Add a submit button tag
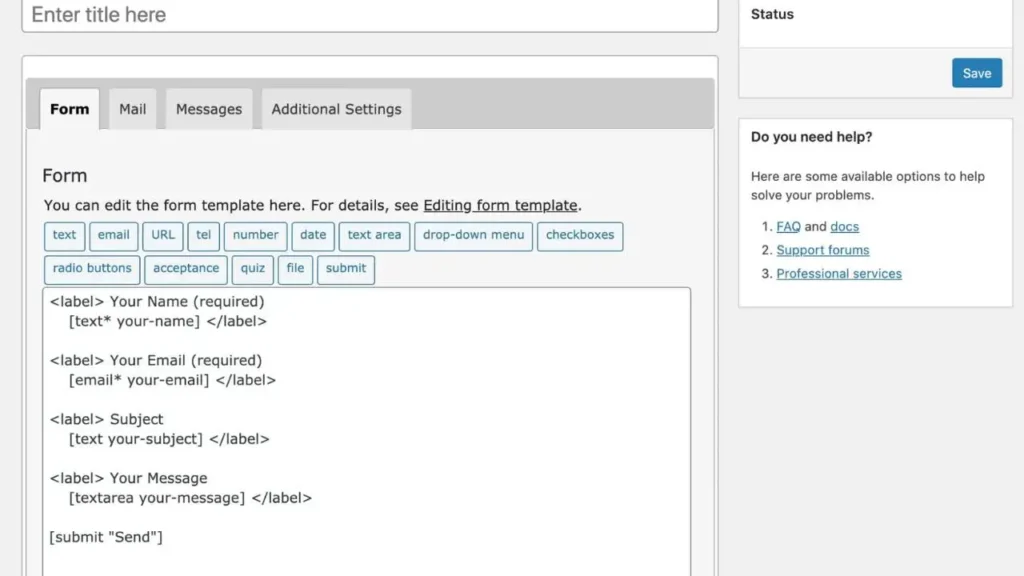1024x576 pixels. coord(346,269)
